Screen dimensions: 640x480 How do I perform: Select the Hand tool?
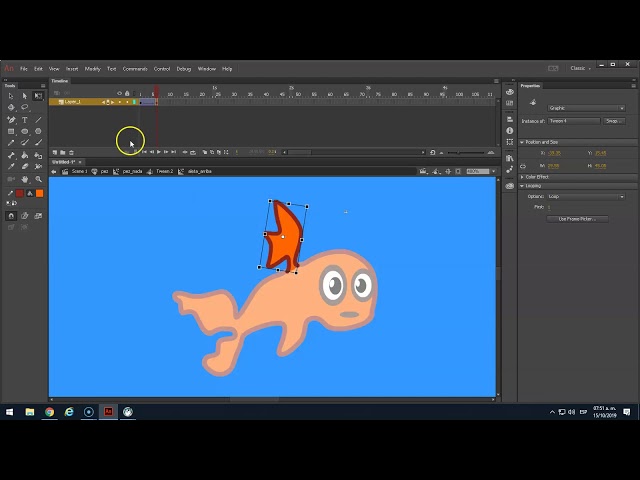point(24,179)
